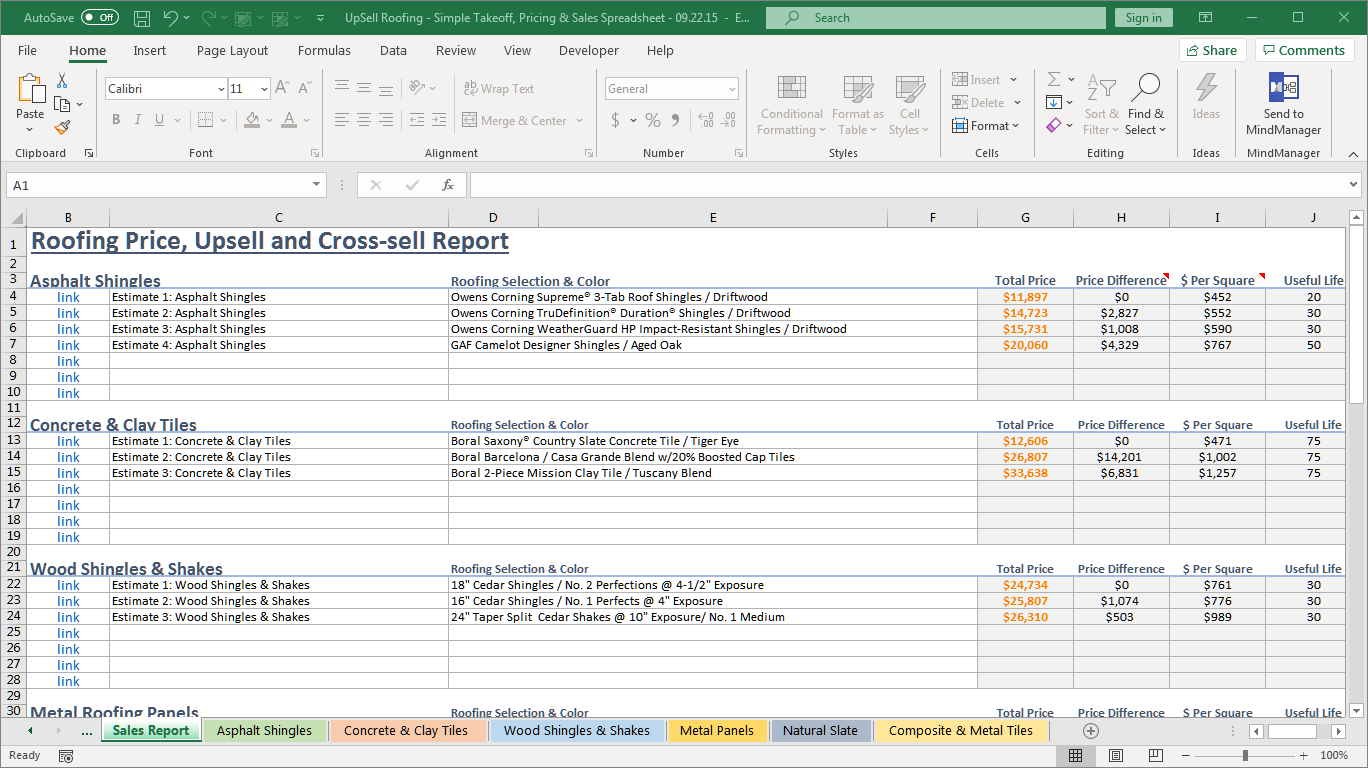Open the General number format dropdown
1368x768 pixels.
coord(732,89)
